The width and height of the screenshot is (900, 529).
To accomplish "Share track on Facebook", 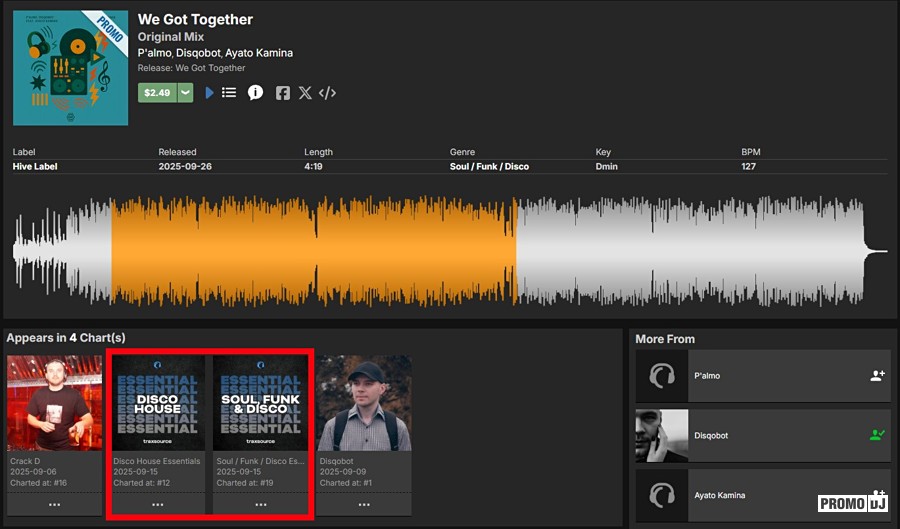I will [283, 93].
